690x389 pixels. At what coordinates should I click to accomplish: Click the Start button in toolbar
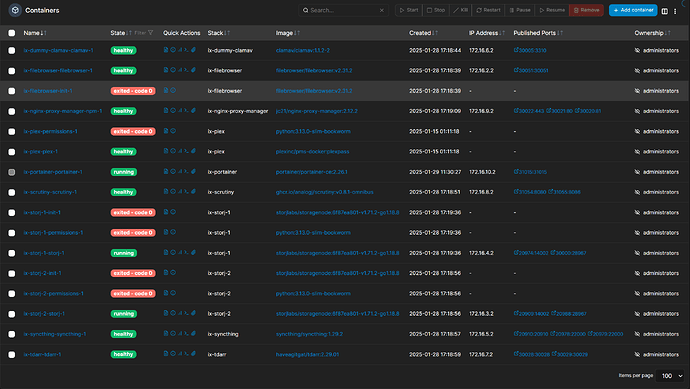pos(409,10)
